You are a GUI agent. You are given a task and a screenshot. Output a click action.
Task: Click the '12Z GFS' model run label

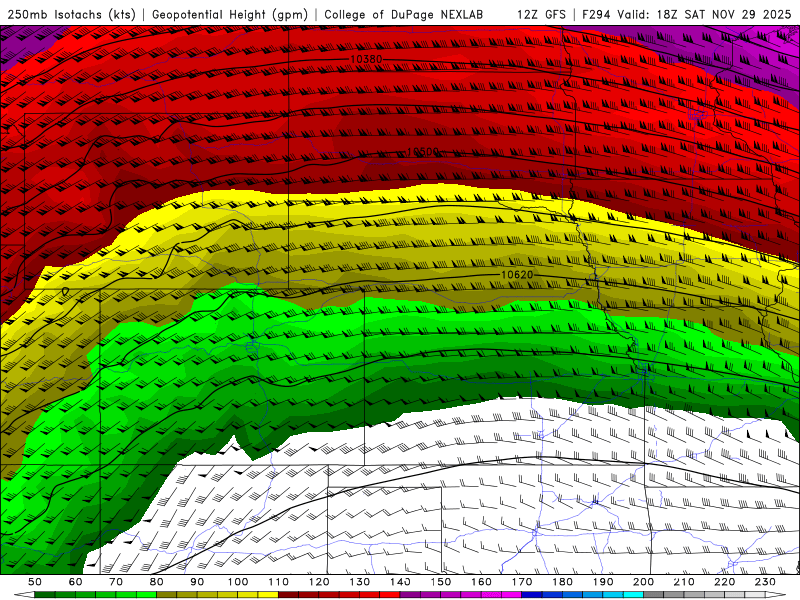(x=541, y=14)
